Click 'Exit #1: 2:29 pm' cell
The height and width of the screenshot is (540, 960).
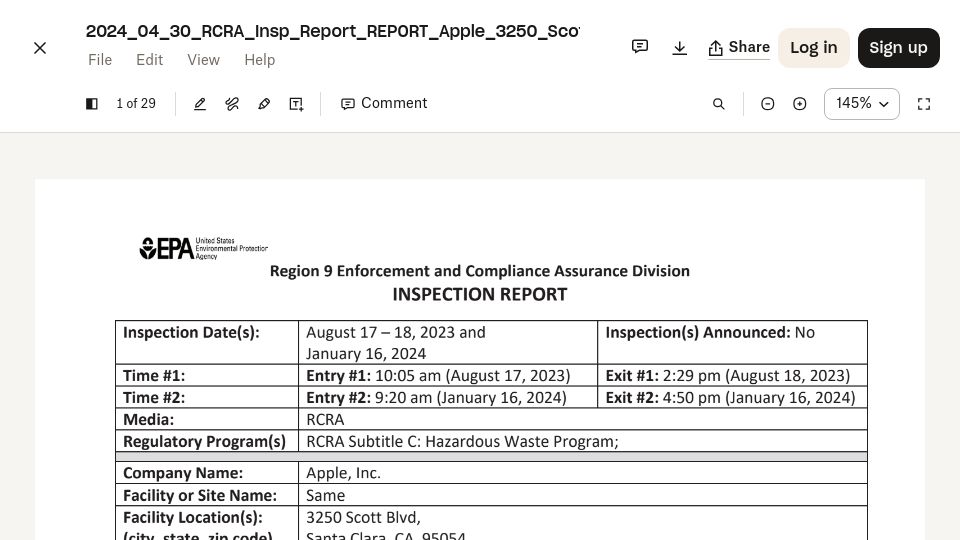click(x=732, y=375)
